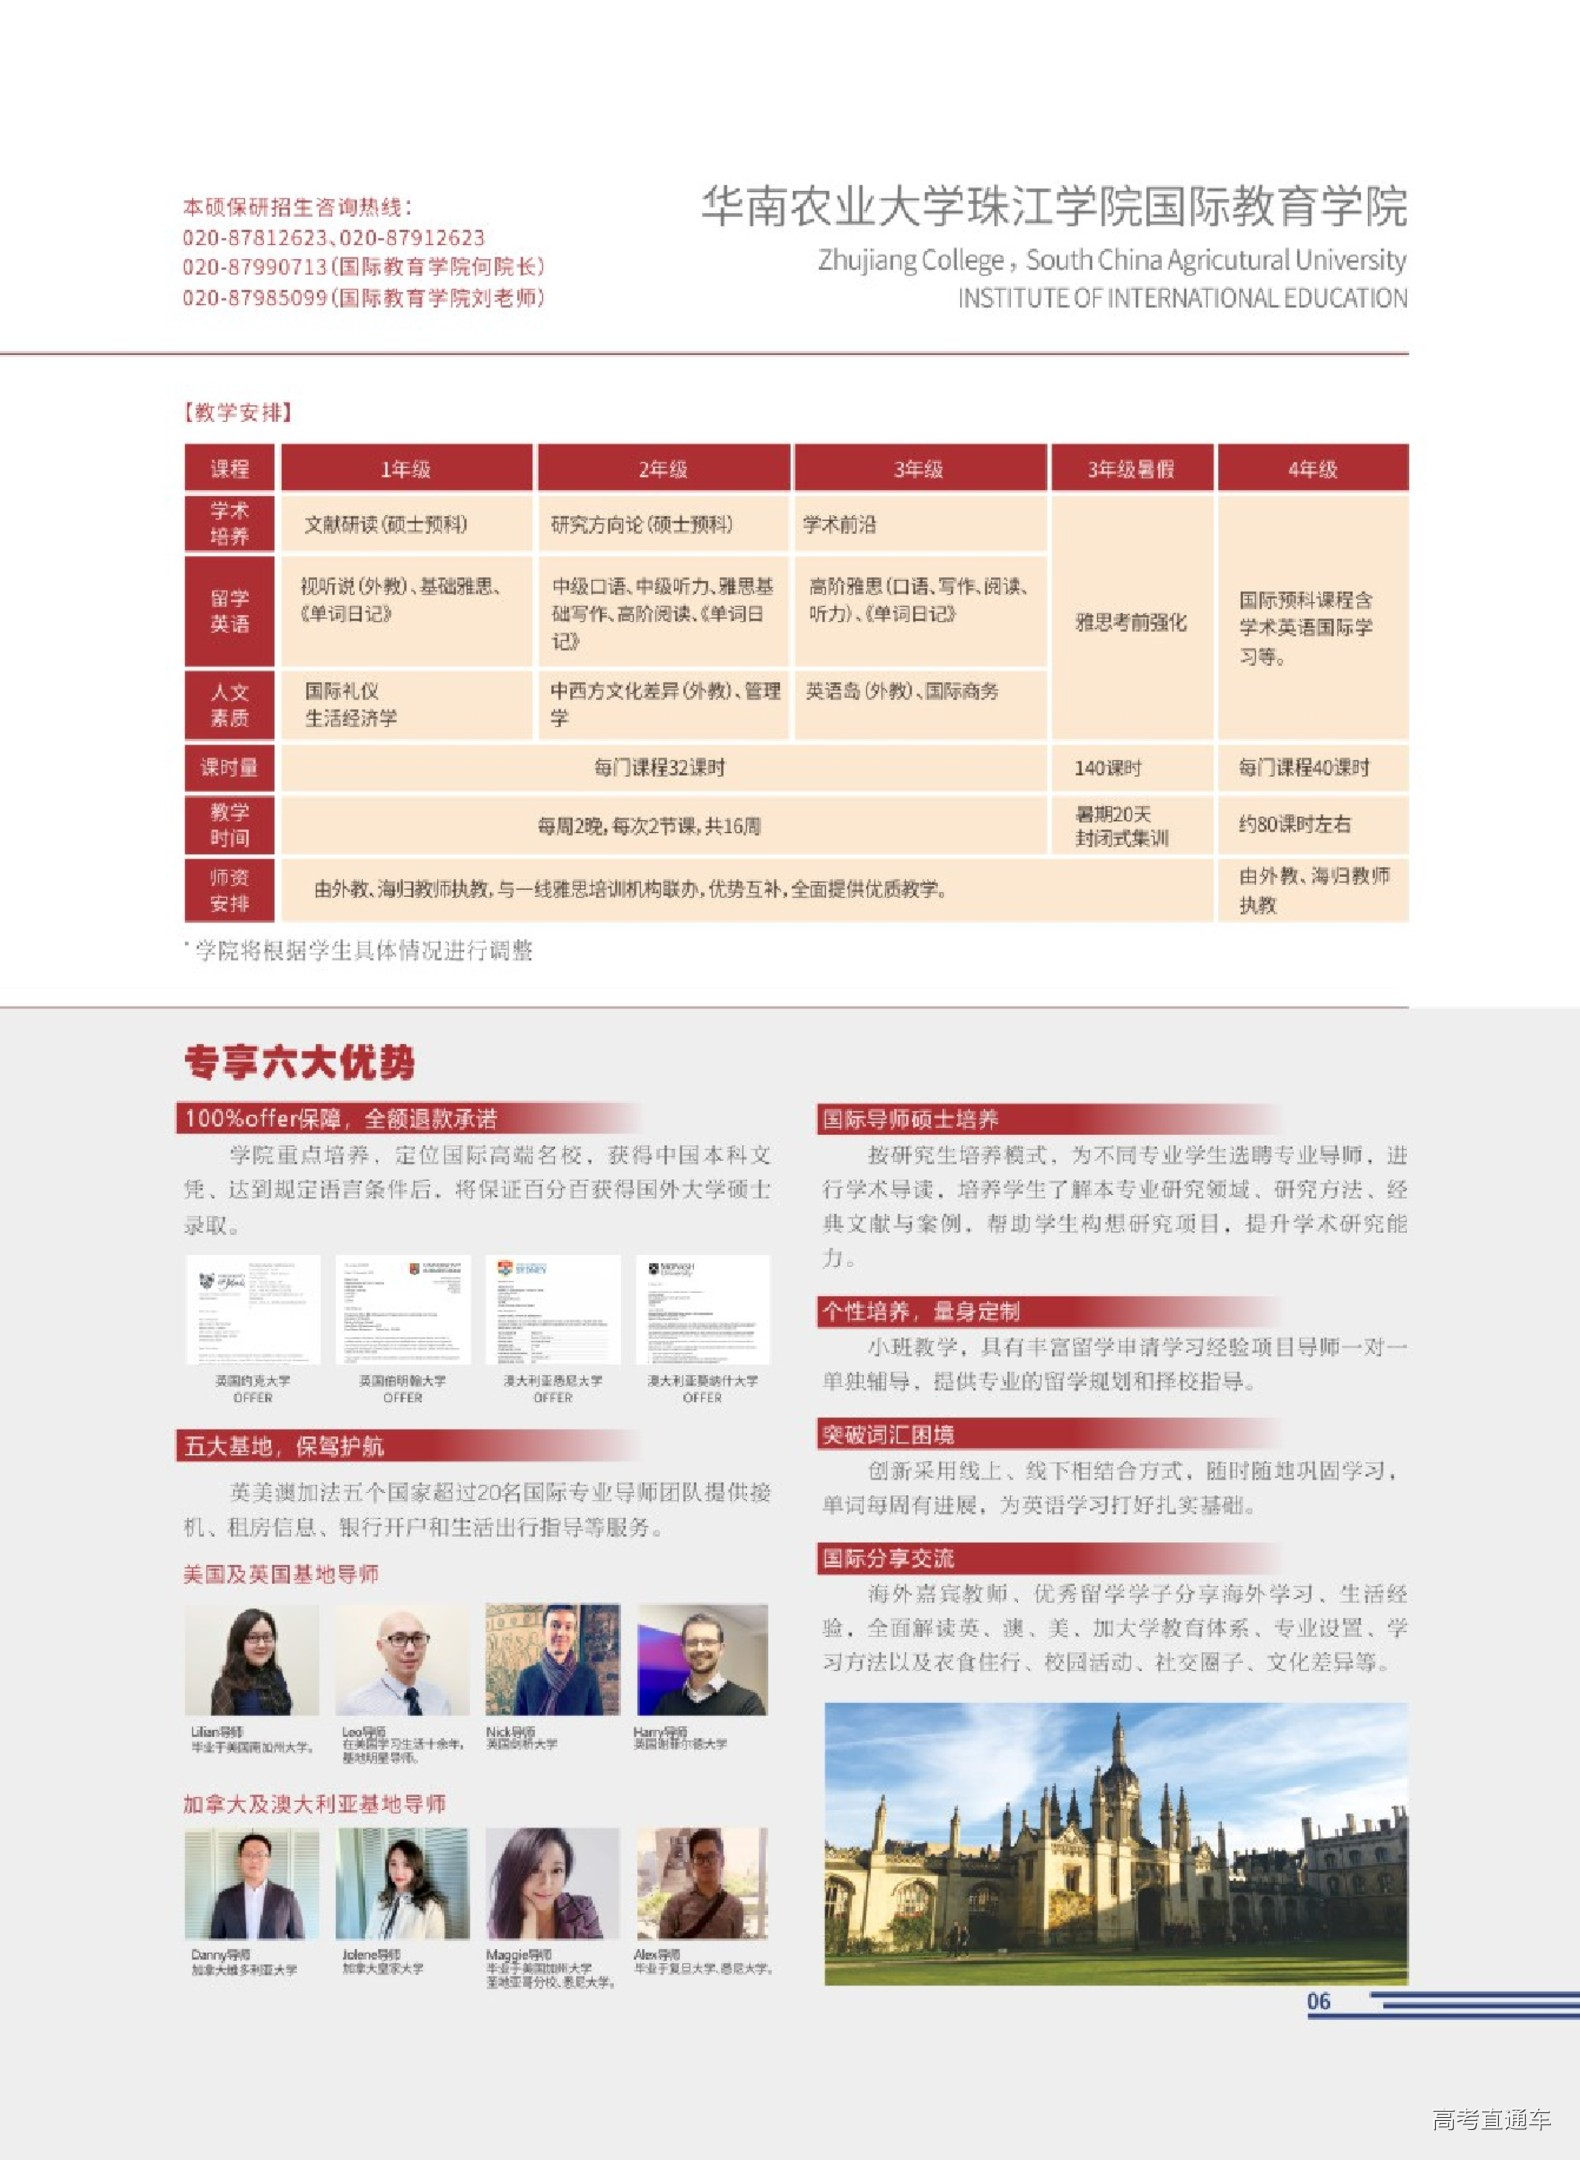The image size is (1580, 2160).
Task: Click the 1年级 table column header
Action: point(406,468)
